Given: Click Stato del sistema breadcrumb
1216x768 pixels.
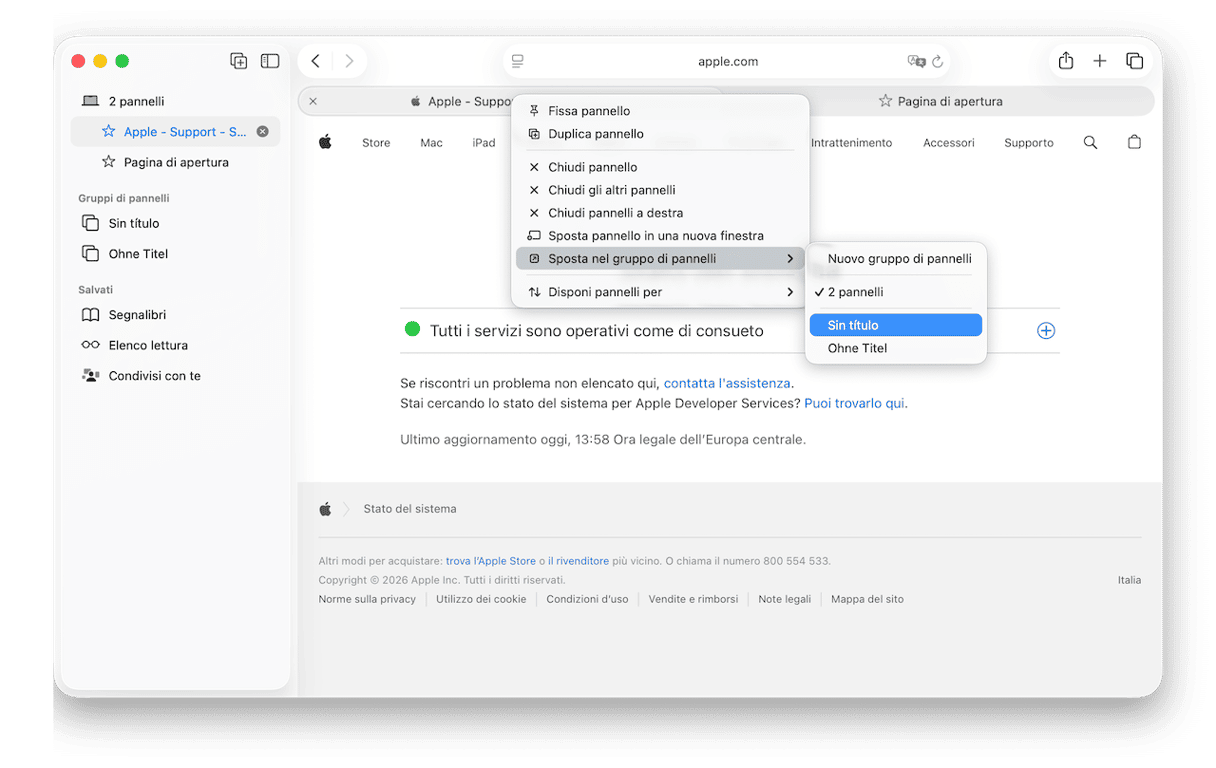Looking at the screenshot, I should pos(410,509).
